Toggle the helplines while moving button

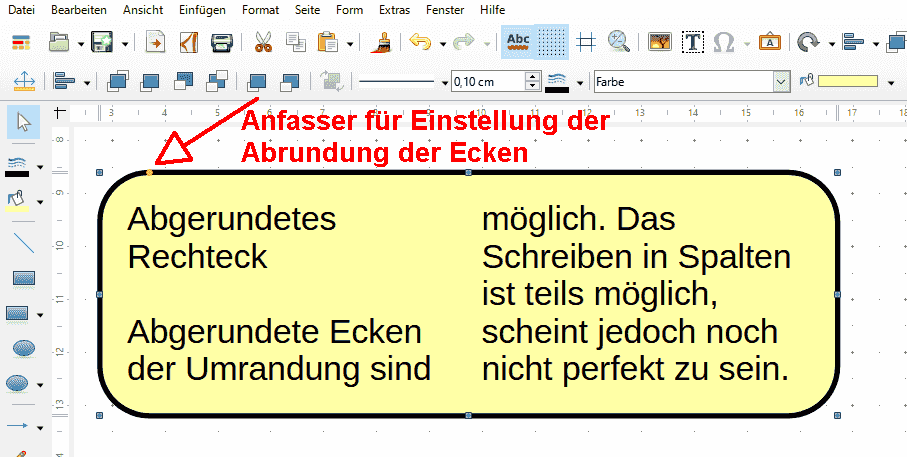pyautogui.click(x=586, y=42)
